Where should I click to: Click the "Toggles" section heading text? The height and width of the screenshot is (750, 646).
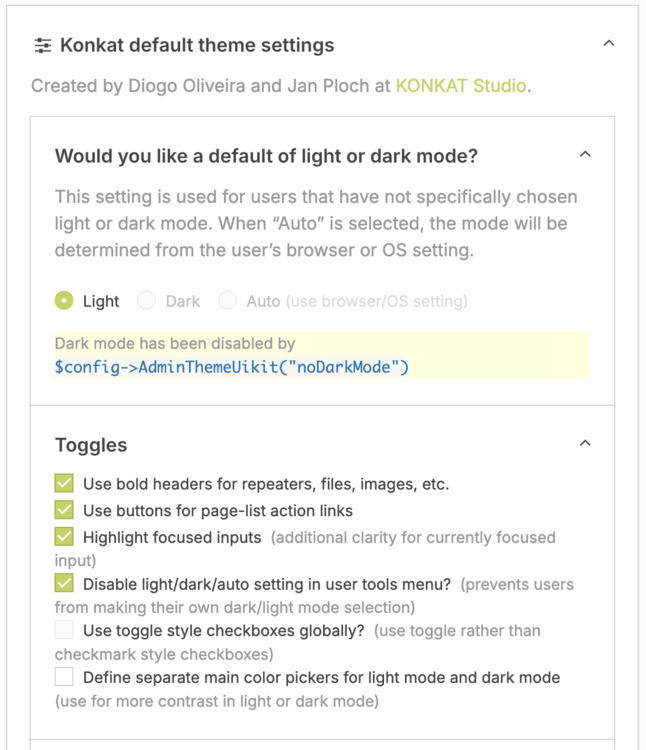tap(91, 445)
